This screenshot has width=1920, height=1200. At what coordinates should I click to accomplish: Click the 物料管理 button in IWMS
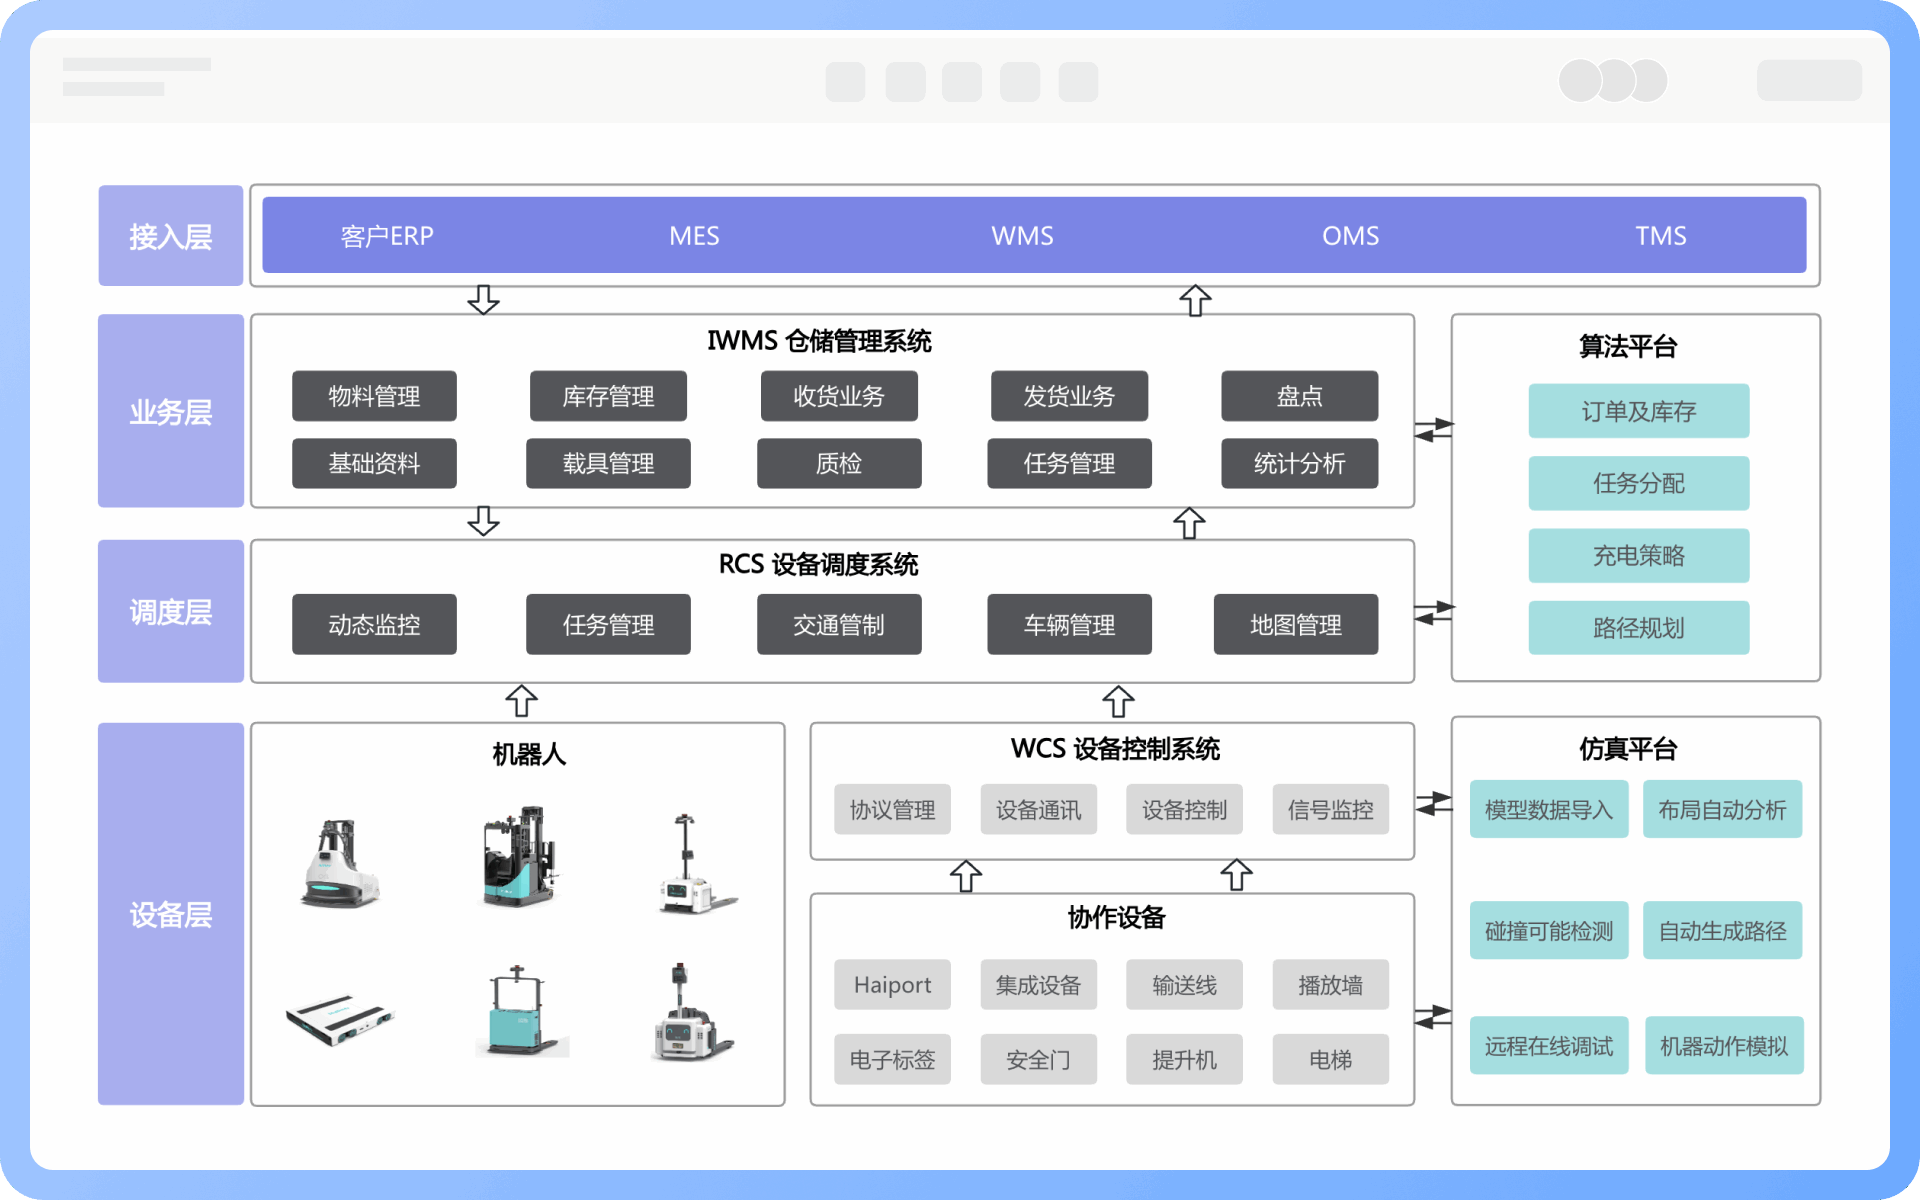click(x=374, y=396)
